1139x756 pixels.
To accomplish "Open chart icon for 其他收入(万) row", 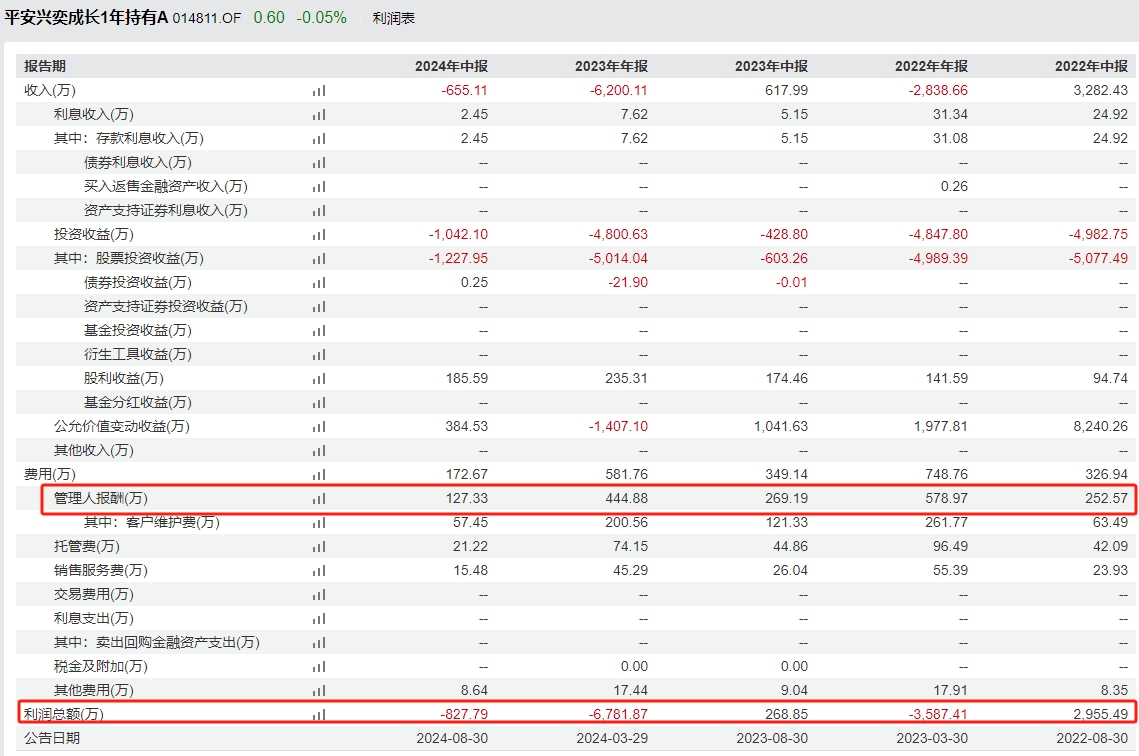I will pos(319,450).
